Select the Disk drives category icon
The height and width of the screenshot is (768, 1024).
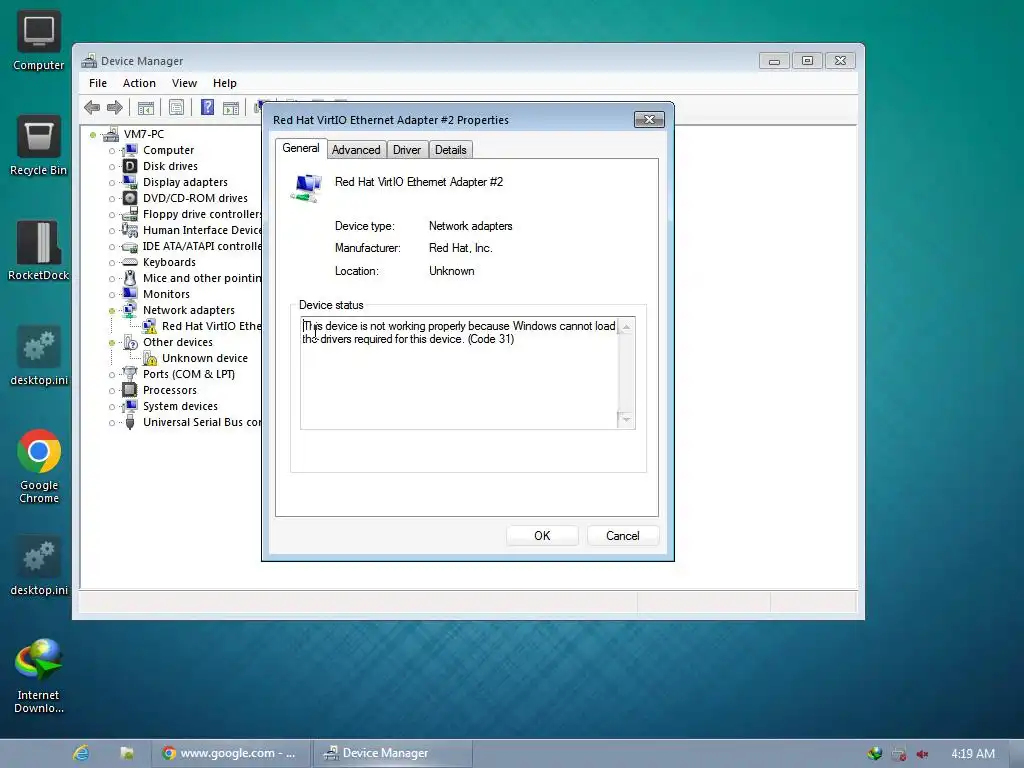130,166
